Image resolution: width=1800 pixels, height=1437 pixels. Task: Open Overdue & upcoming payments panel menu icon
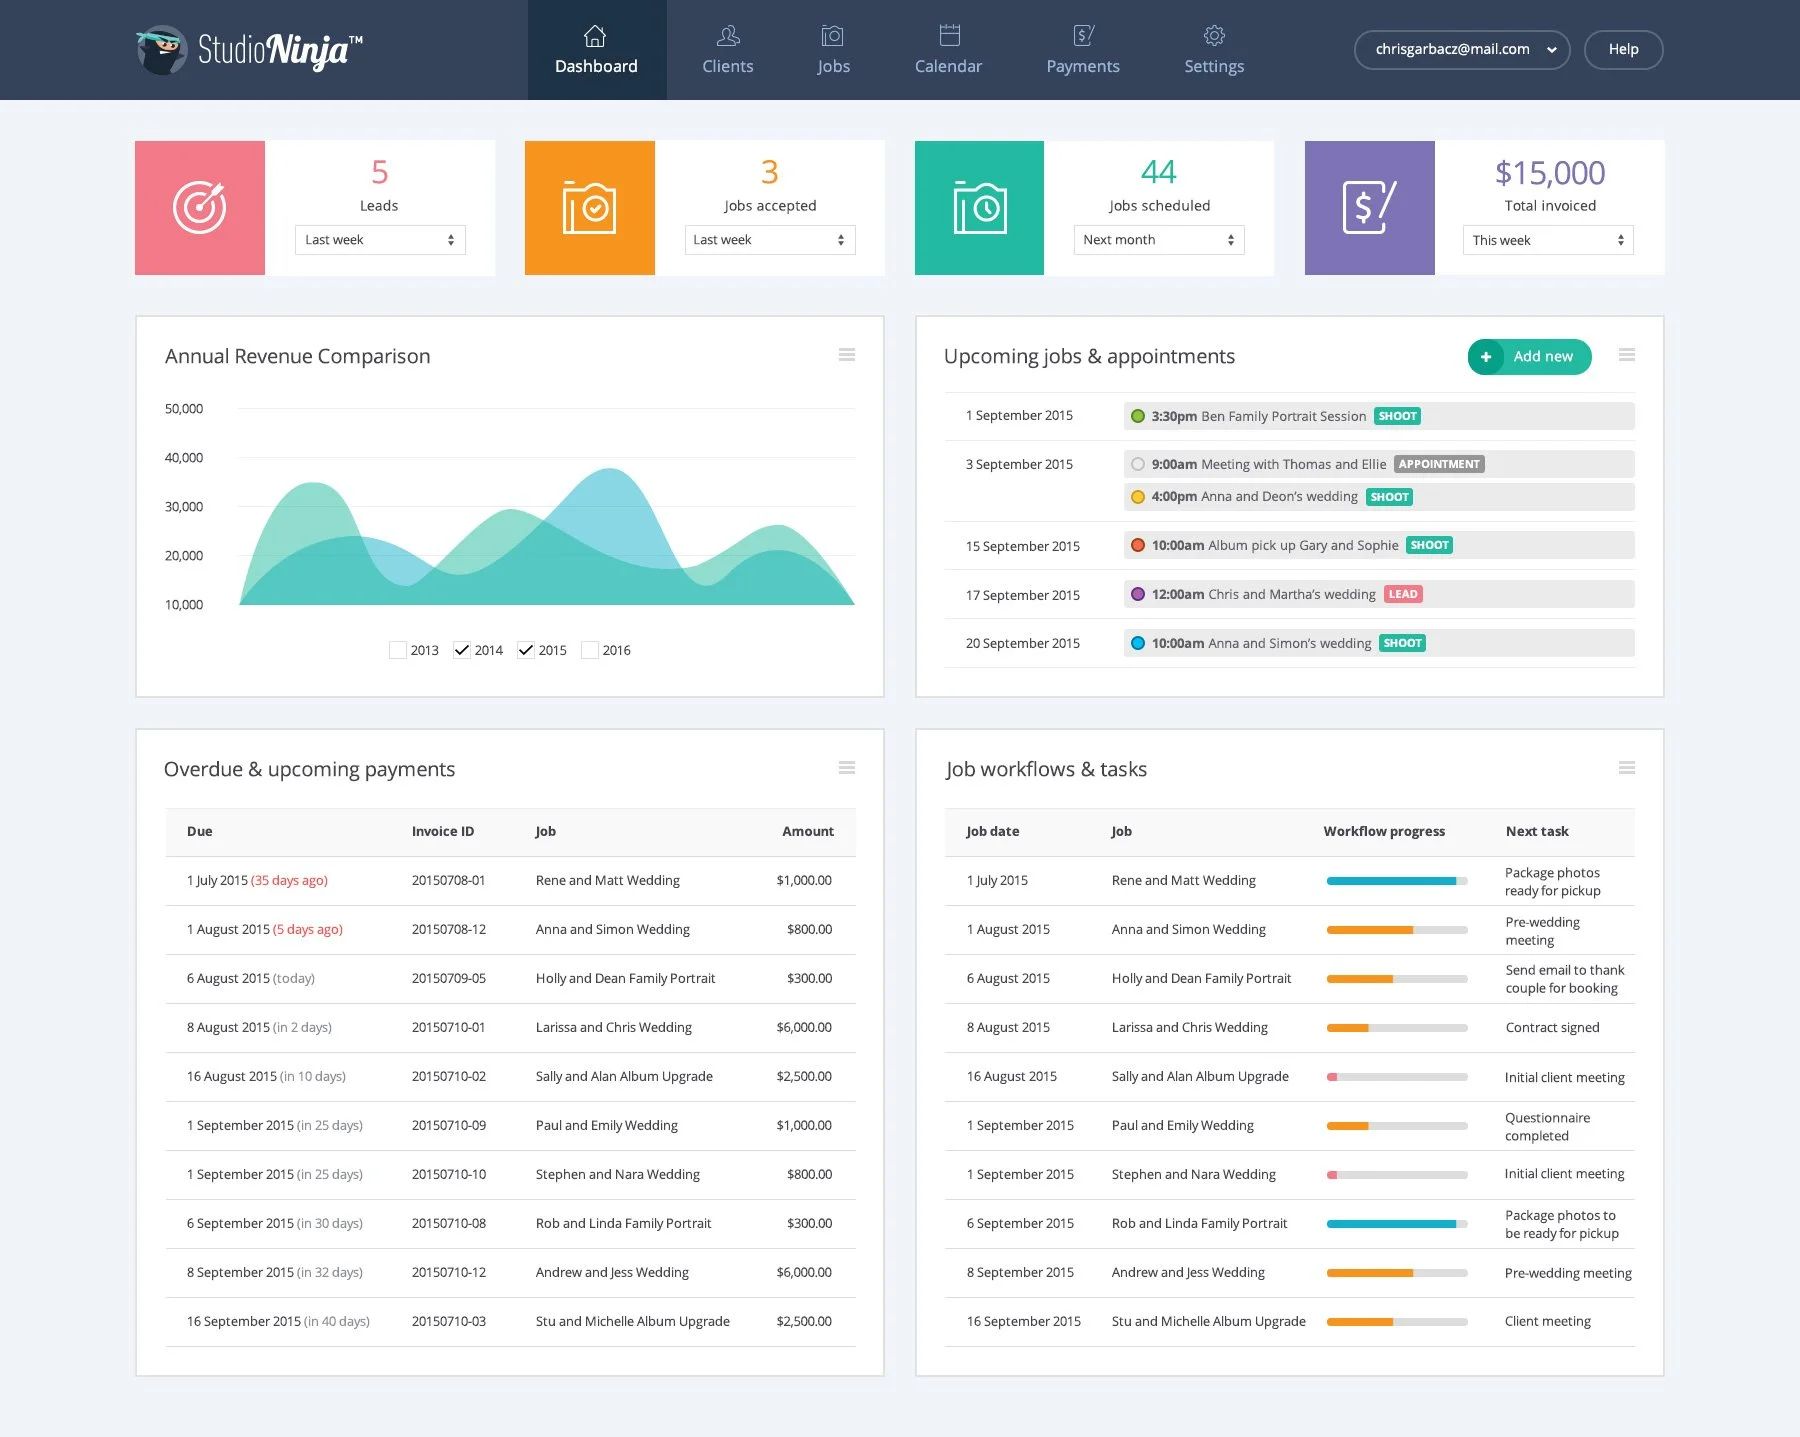coord(847,768)
